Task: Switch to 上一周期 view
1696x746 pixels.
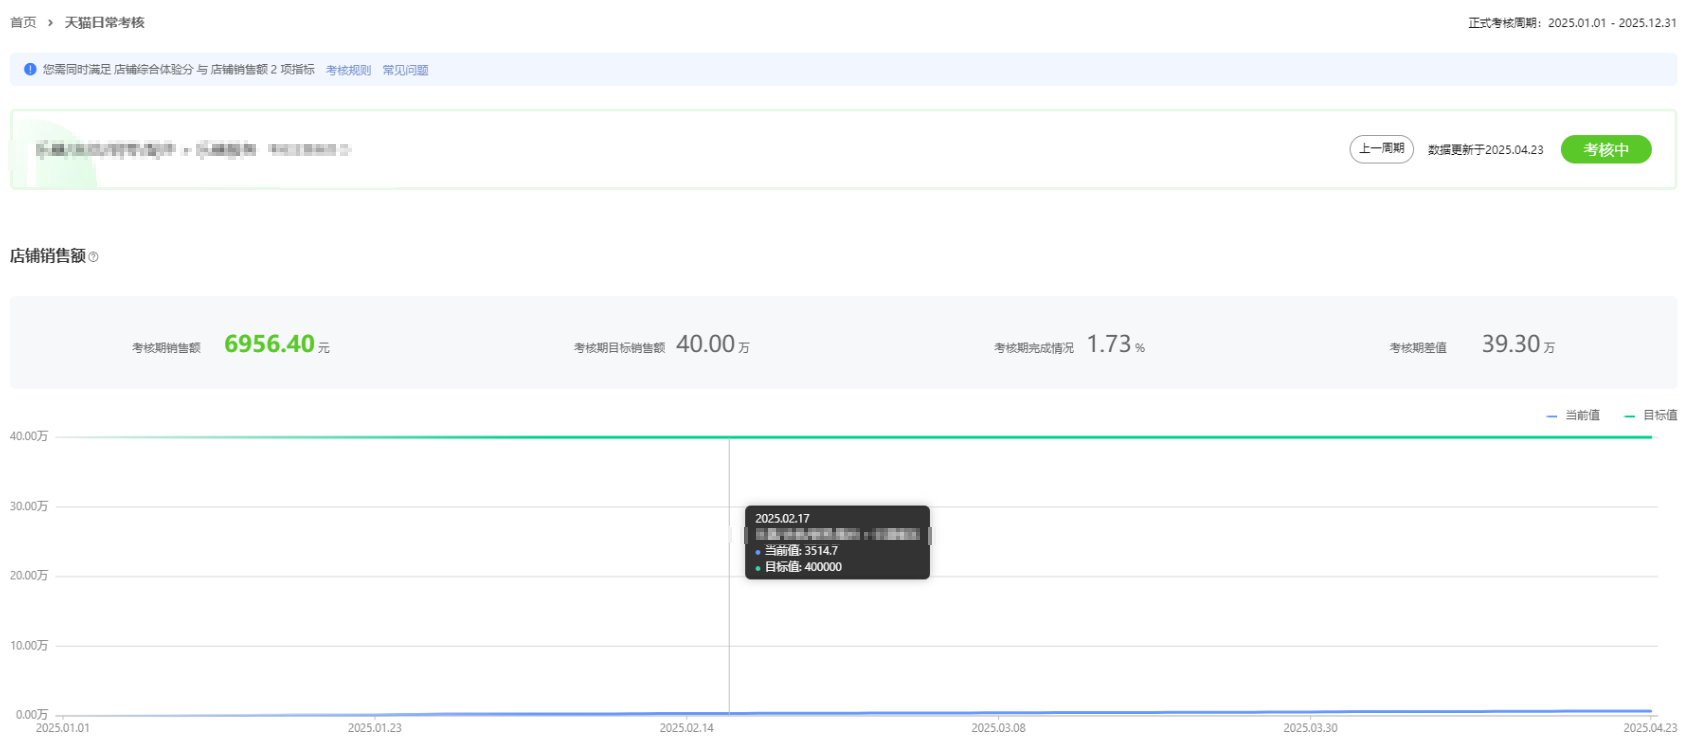Action: click(x=1381, y=149)
